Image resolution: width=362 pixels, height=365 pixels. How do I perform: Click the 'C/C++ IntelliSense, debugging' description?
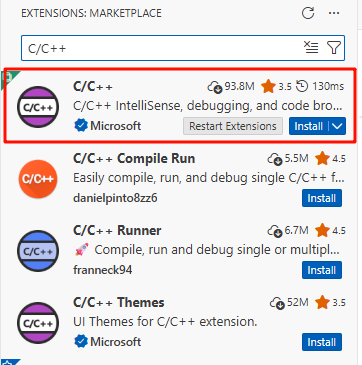(x=208, y=106)
